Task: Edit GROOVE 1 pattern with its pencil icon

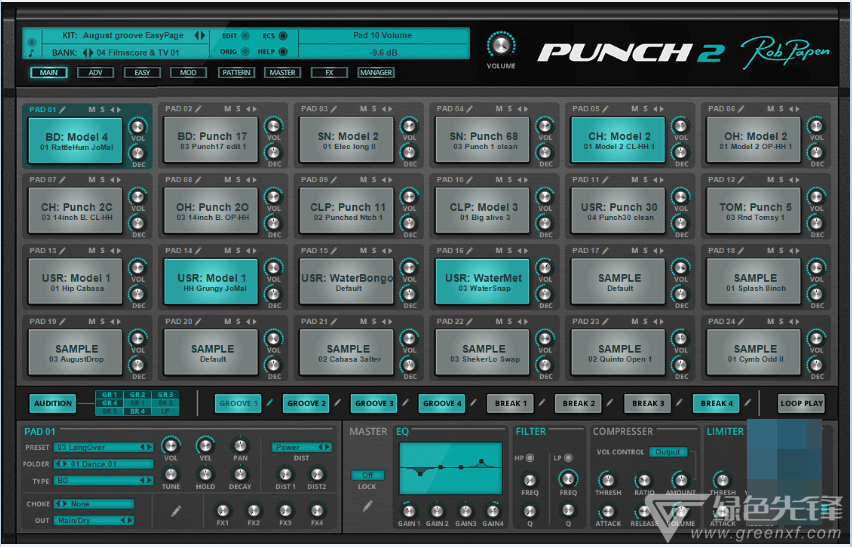Action: 270,403
